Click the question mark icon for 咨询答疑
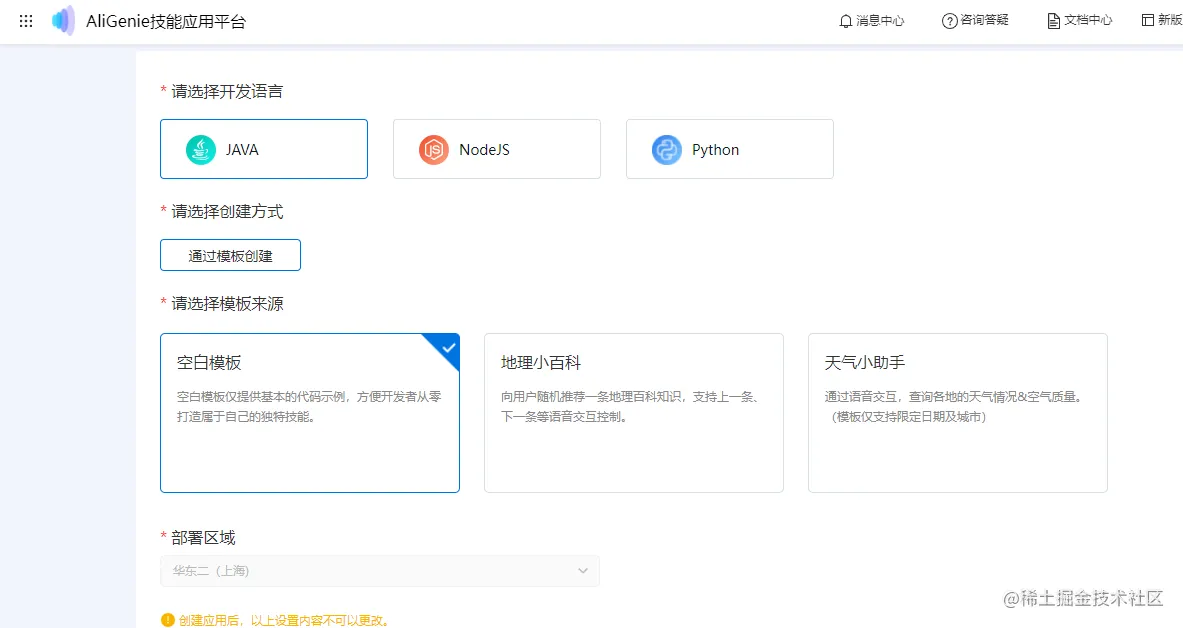The height and width of the screenshot is (628, 1183). 949,21
